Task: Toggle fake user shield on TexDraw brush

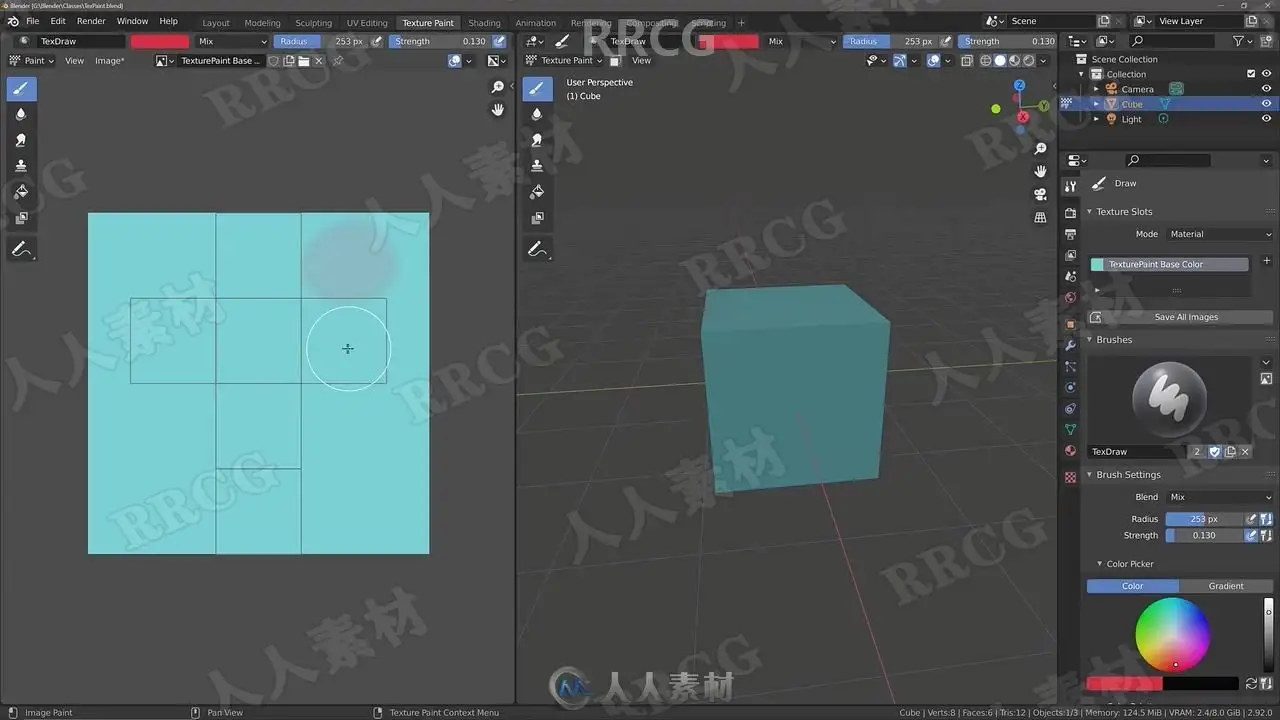Action: 1215,452
